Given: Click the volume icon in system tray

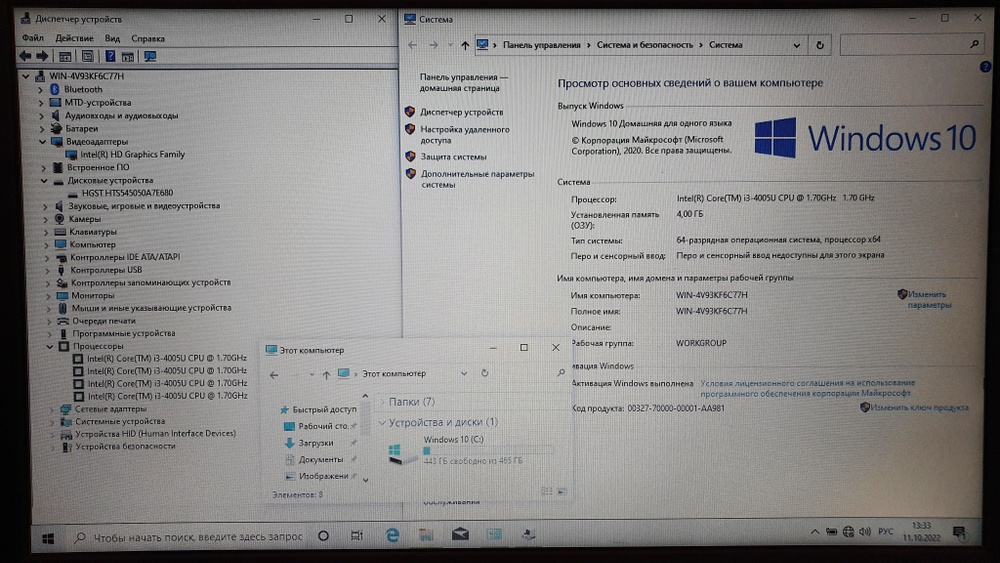Looking at the screenshot, I should tap(865, 532).
